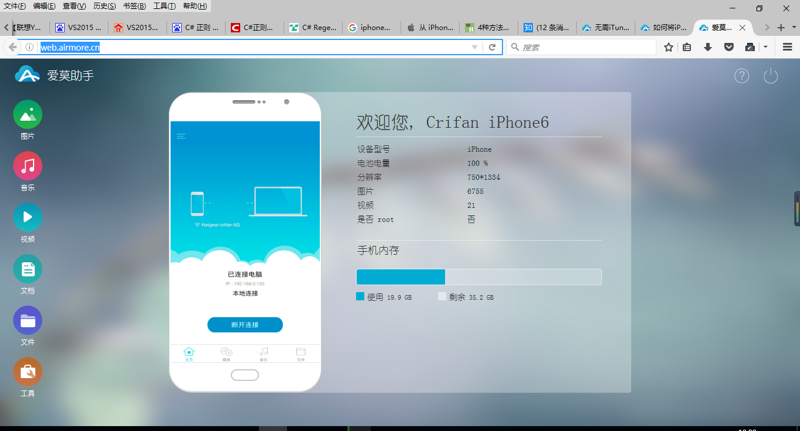Click the picture count 6755
800x431 pixels.
pos(476,191)
